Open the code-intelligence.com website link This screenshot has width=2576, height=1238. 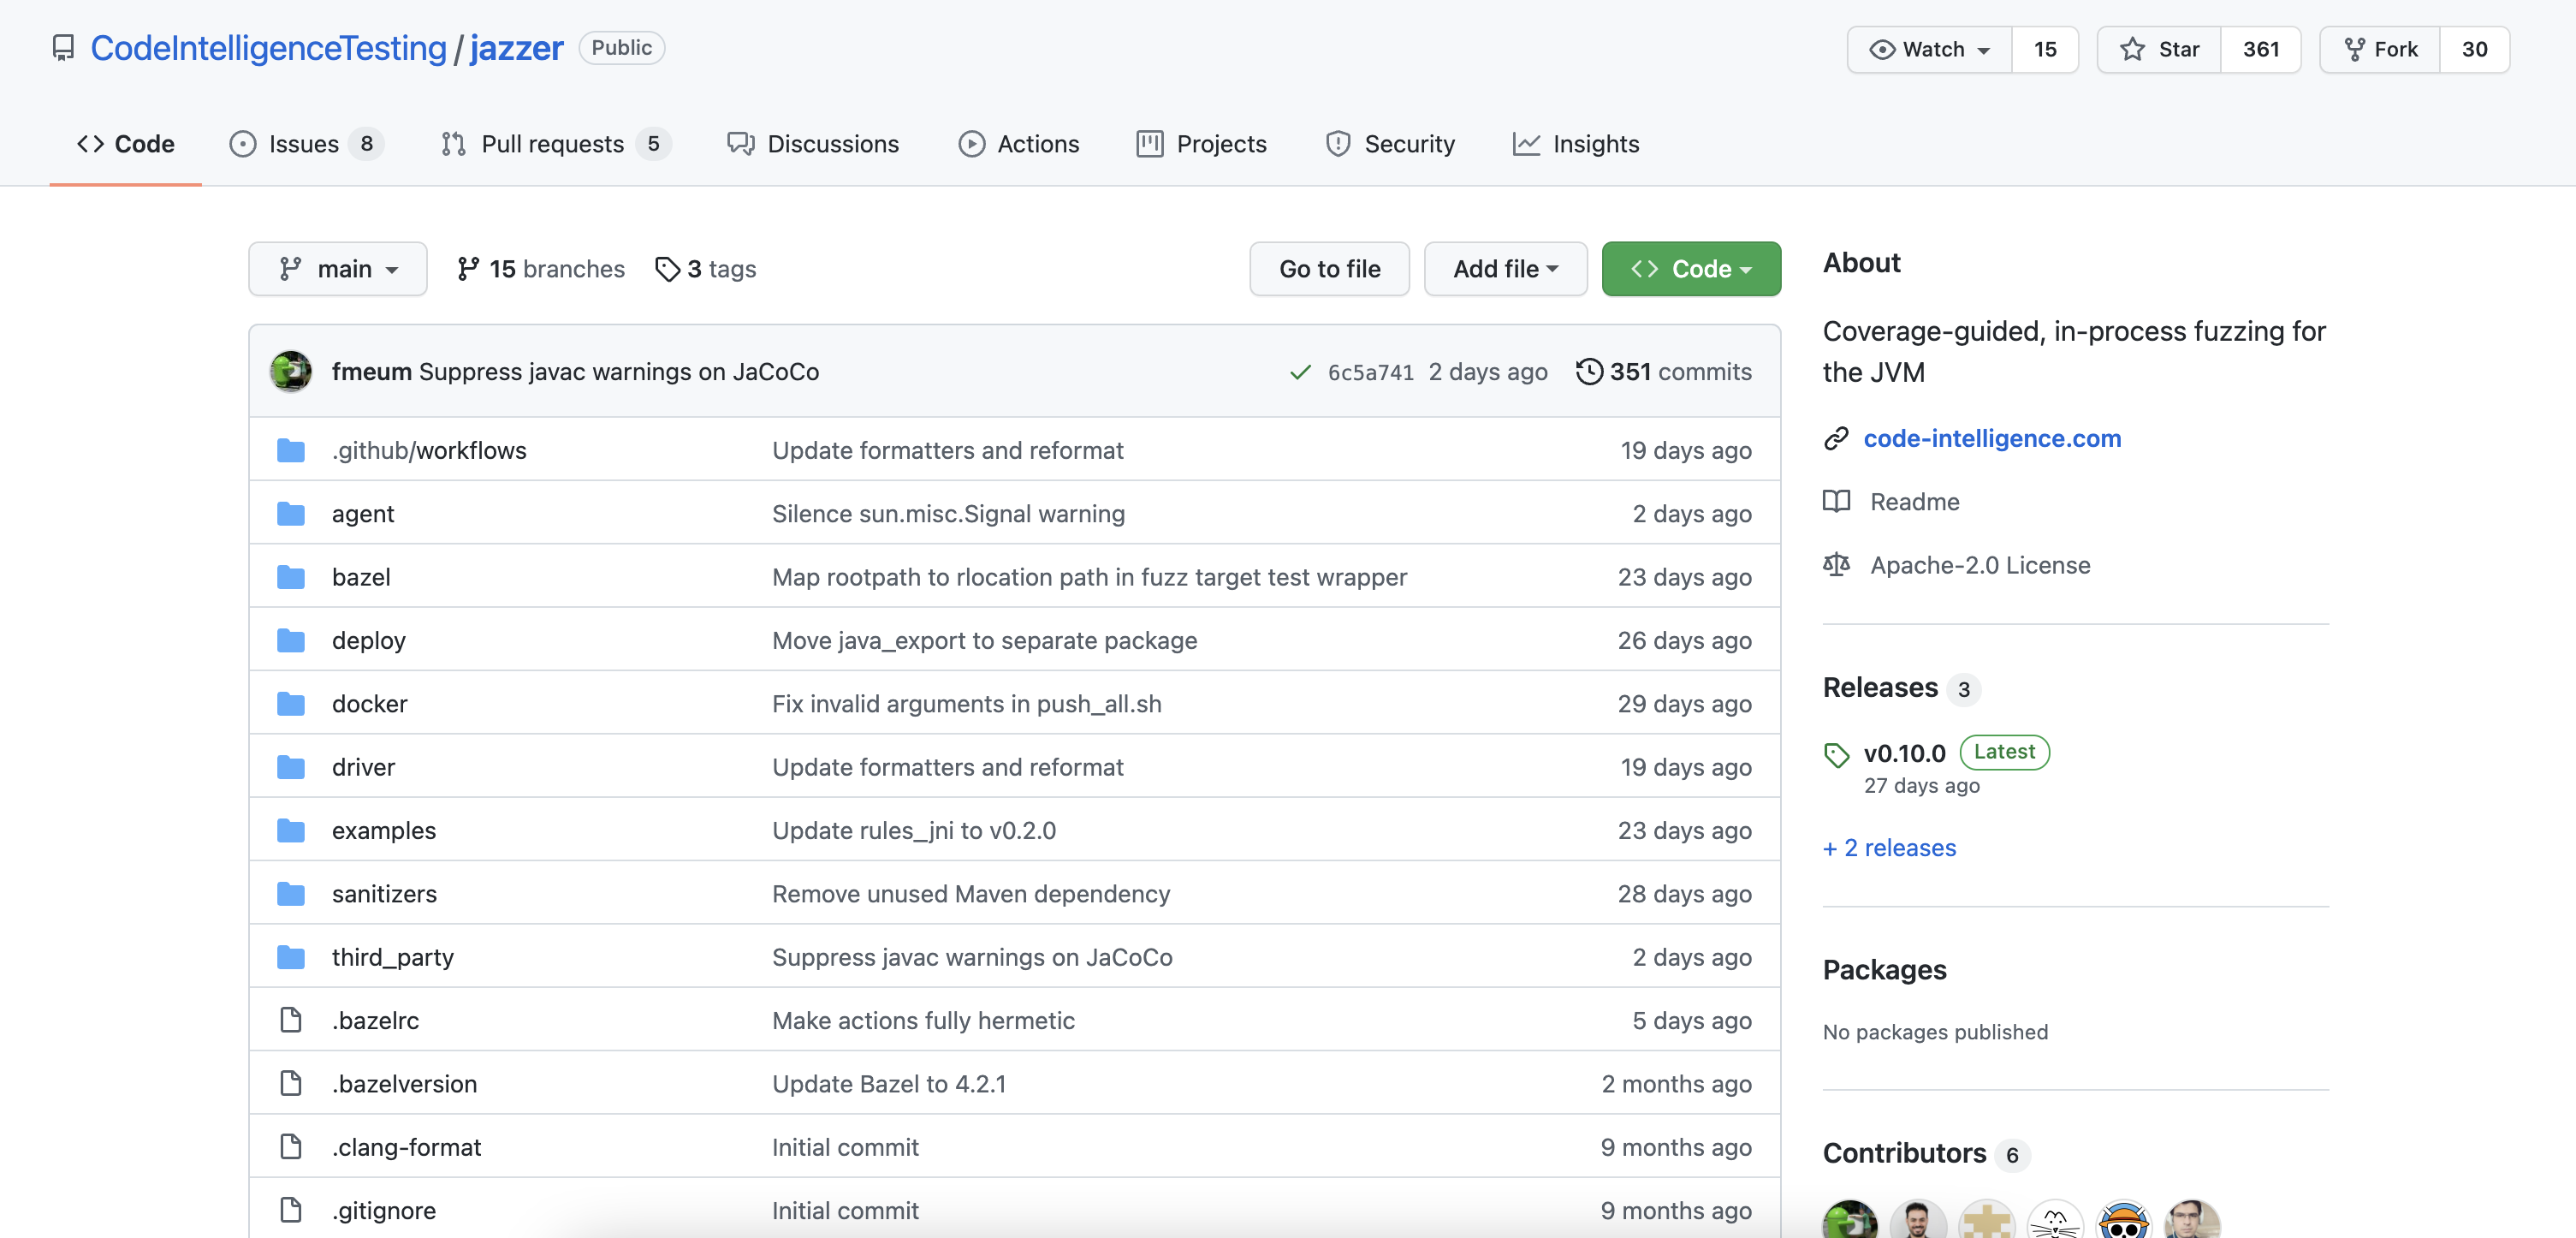point(1991,438)
